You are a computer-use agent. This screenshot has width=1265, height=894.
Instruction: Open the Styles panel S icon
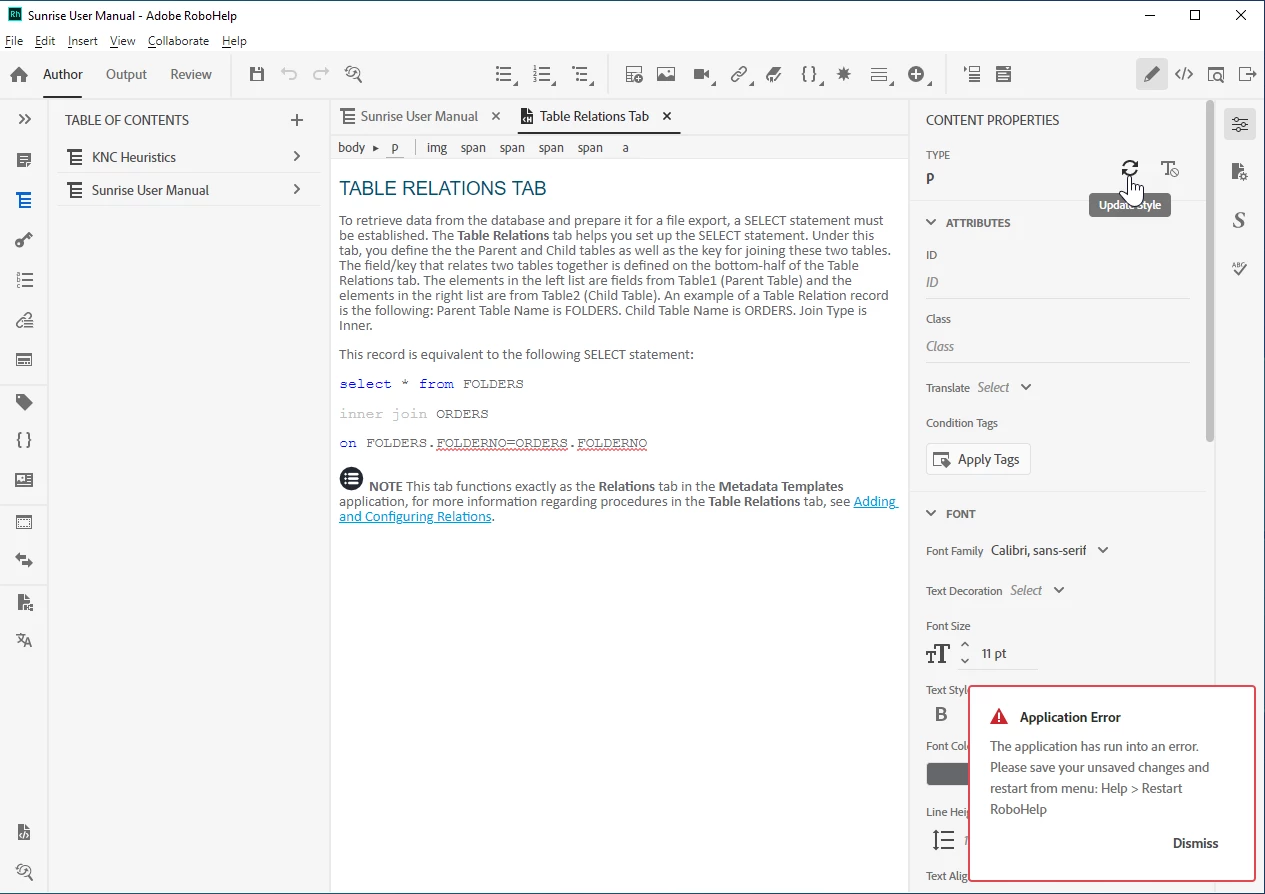click(1239, 220)
